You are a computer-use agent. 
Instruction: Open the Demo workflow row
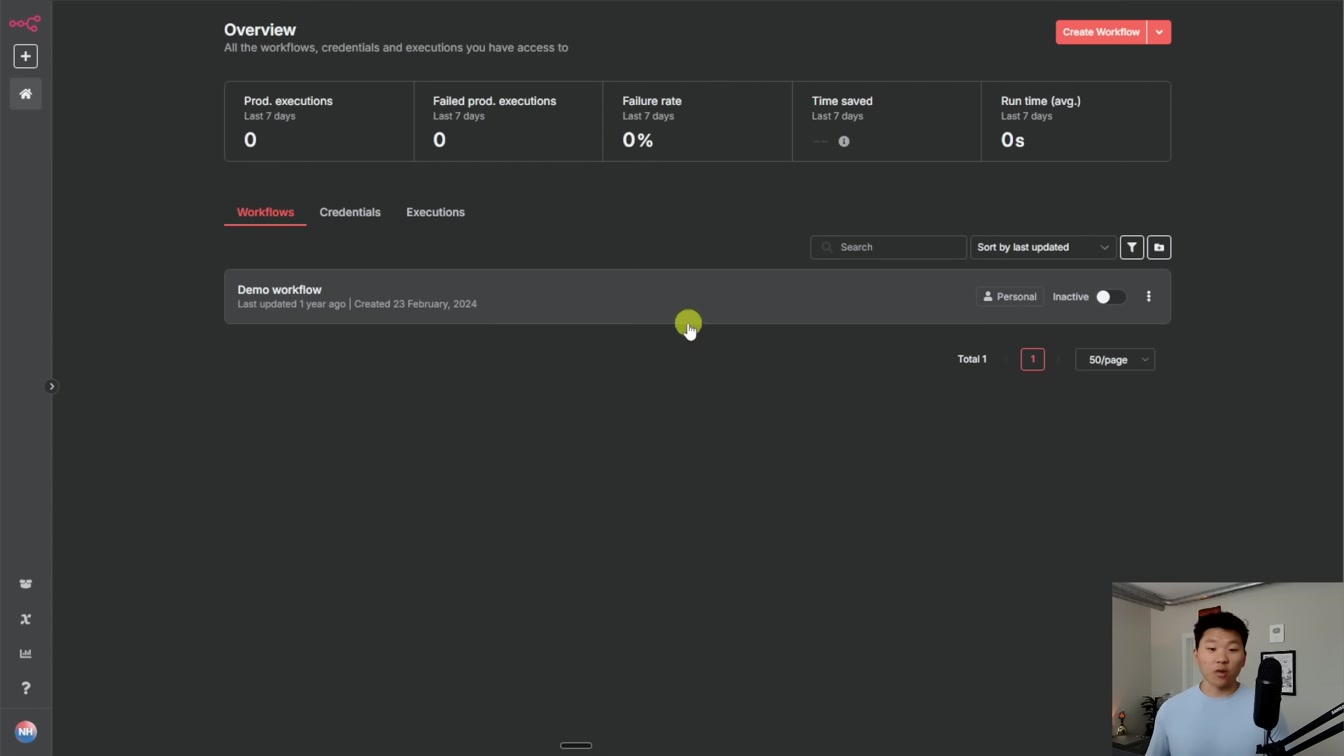[697, 297]
